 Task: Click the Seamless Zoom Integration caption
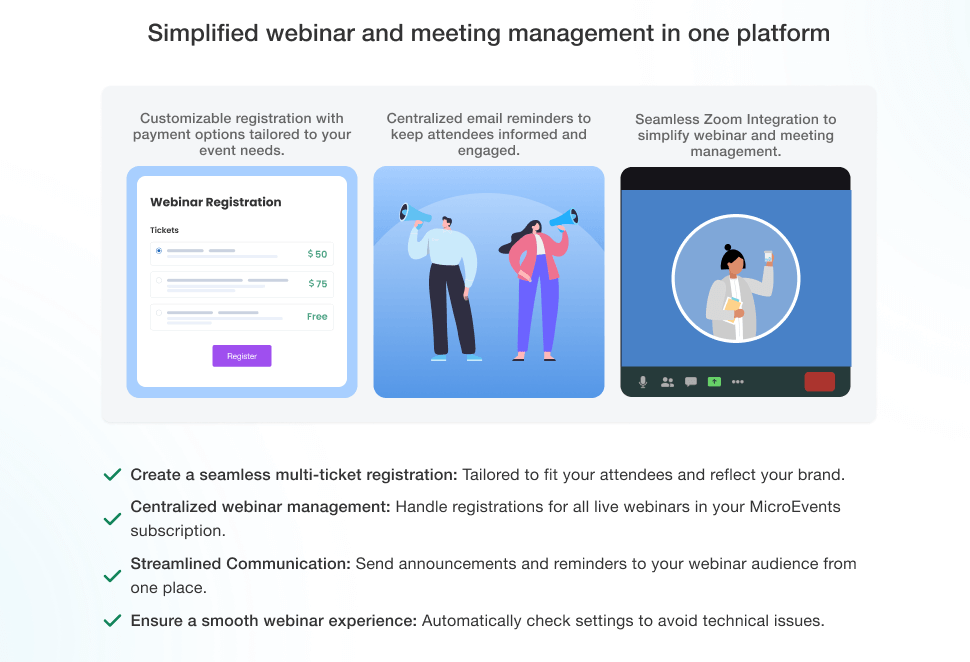(735, 135)
